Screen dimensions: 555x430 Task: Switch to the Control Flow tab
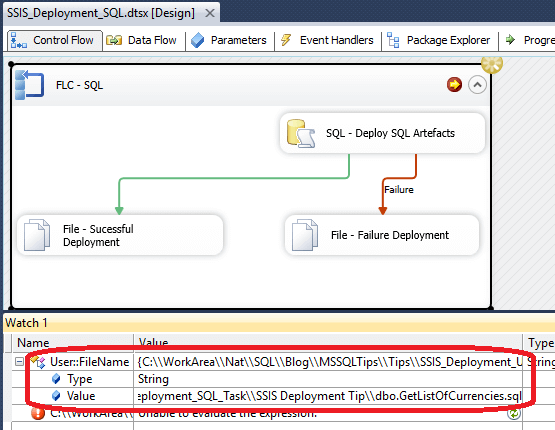click(55, 40)
